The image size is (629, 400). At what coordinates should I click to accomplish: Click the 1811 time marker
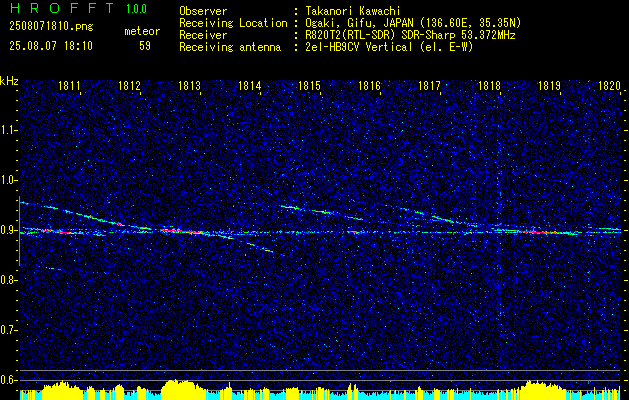pyautogui.click(x=69, y=86)
